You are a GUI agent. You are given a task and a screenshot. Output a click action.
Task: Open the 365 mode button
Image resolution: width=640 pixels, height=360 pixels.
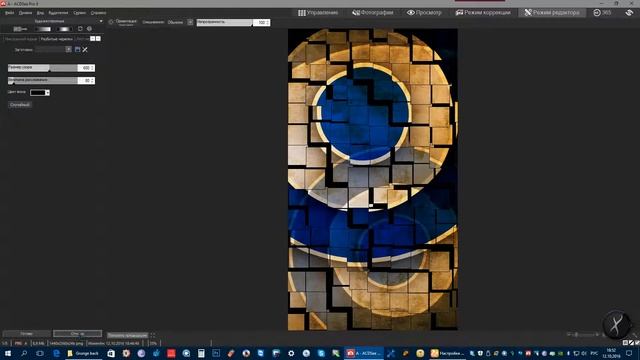[602, 13]
